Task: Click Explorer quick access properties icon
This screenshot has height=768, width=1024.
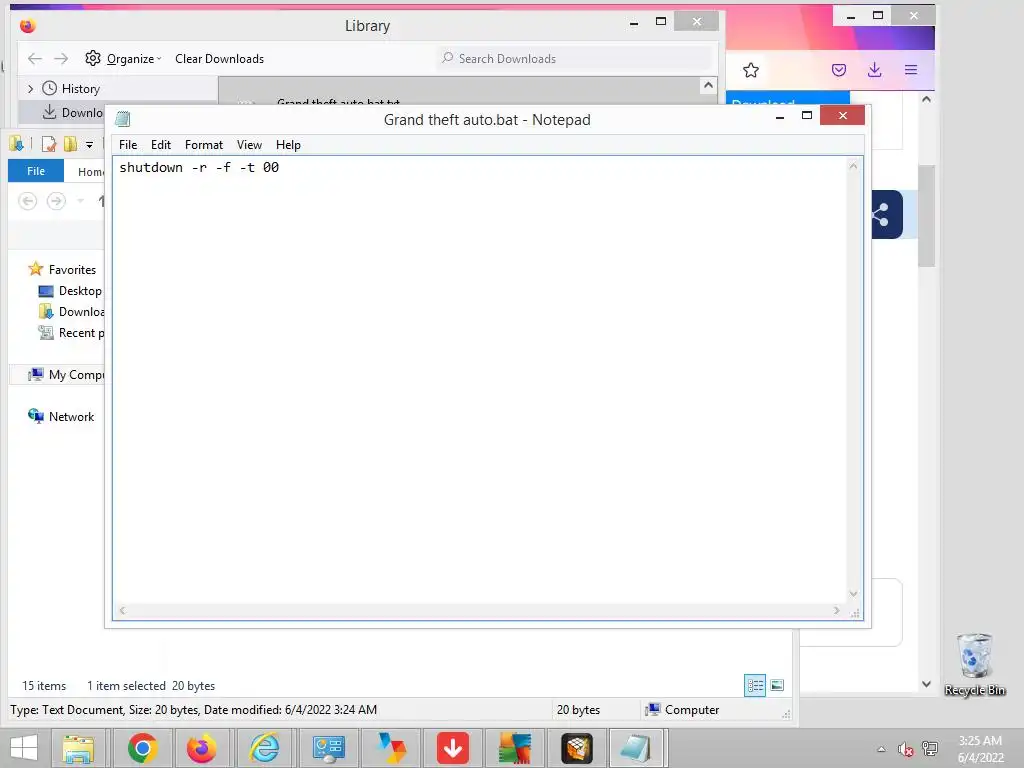Action: coord(48,144)
